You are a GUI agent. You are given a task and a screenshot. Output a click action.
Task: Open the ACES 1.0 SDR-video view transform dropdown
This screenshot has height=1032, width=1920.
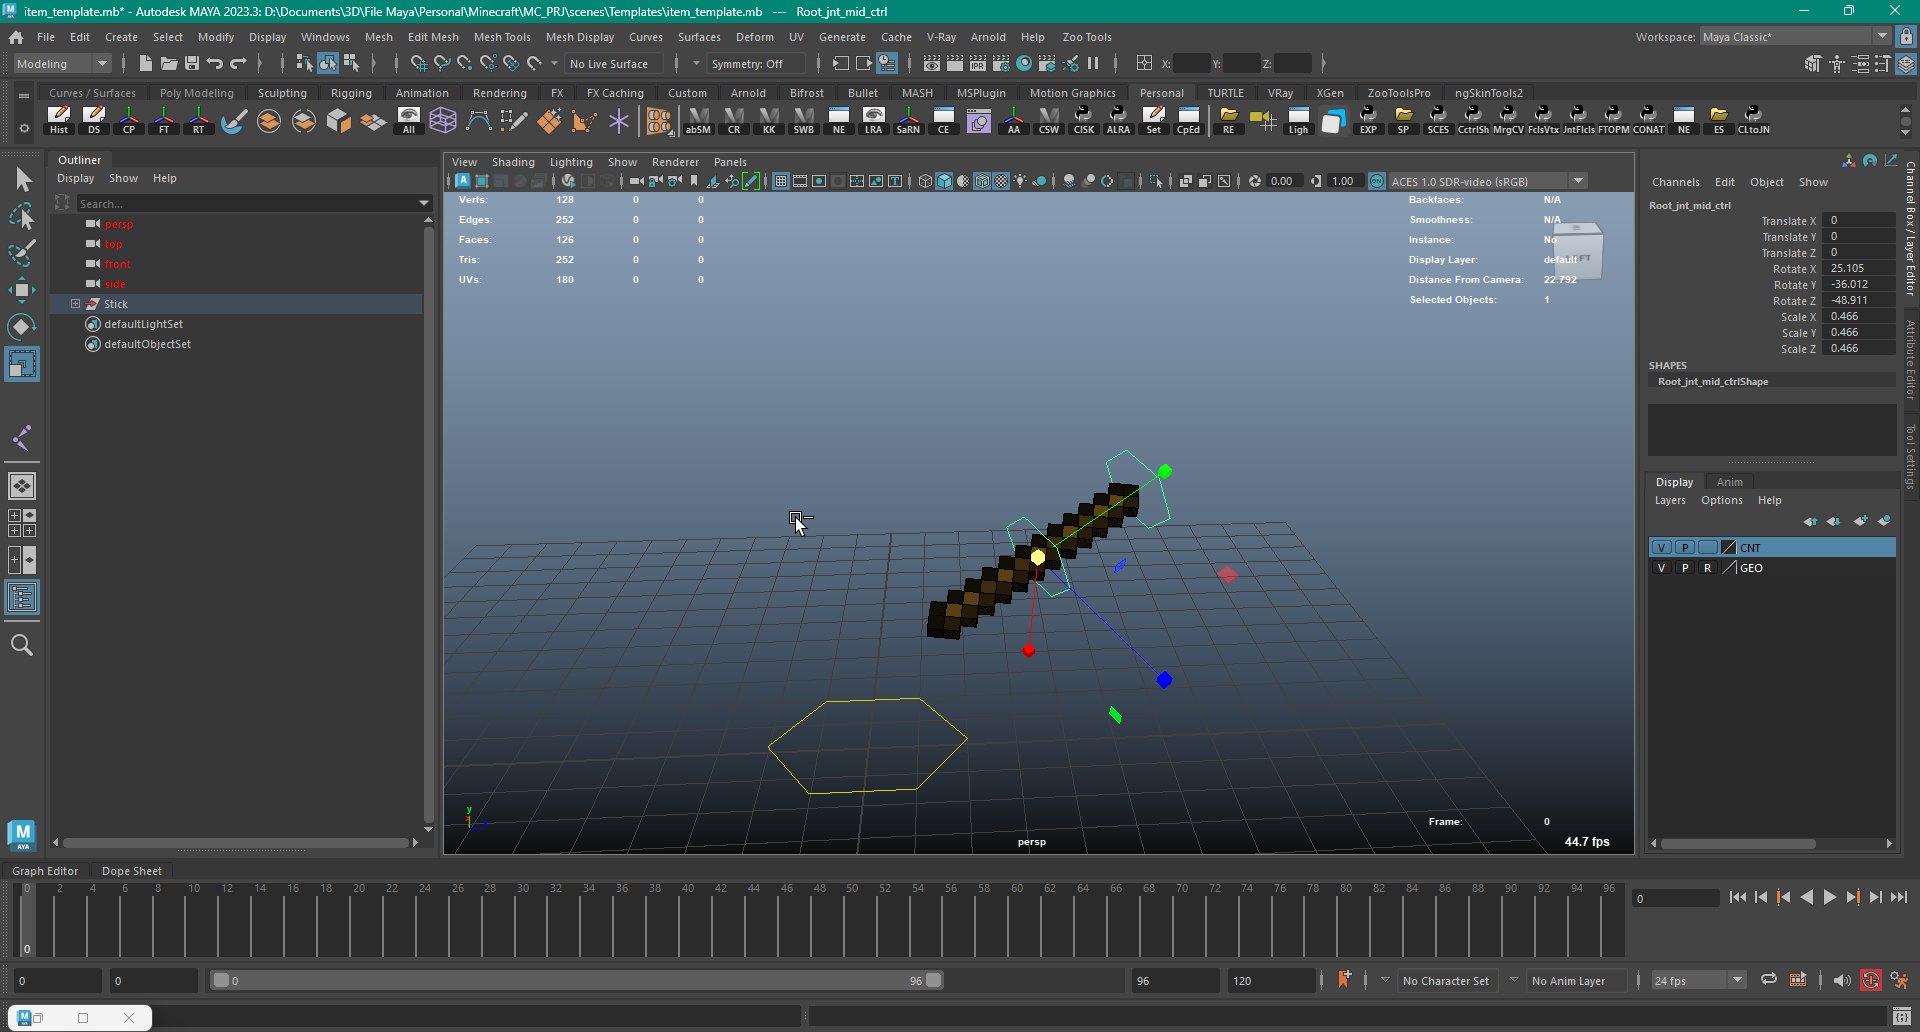pyautogui.click(x=1487, y=181)
